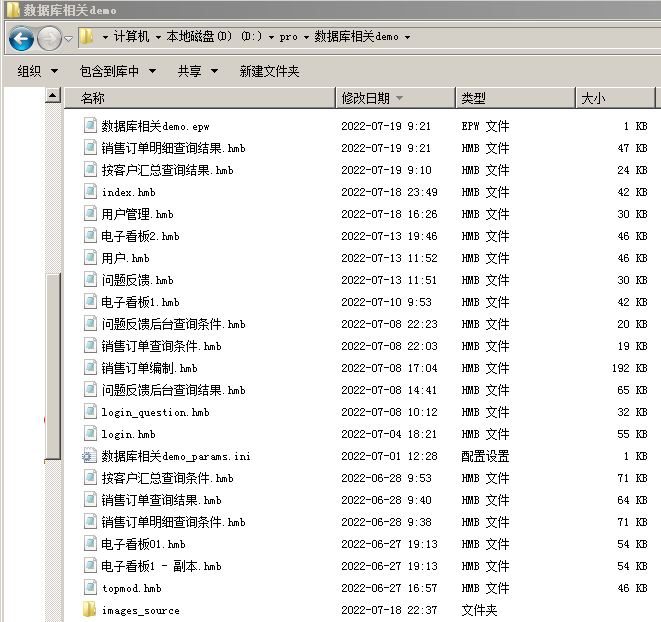This screenshot has height=622, width=661.
Task: Click the index.hmb file icon
Action: click(89, 192)
